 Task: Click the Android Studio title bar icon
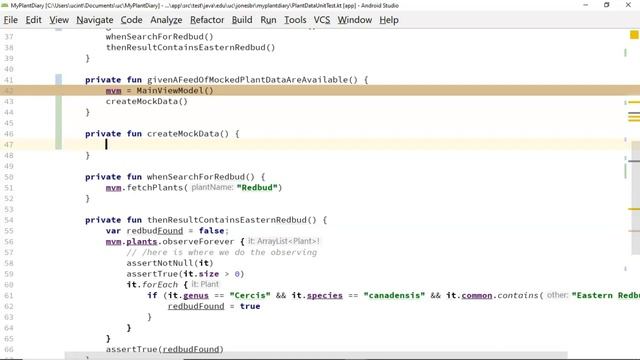point(5,5)
